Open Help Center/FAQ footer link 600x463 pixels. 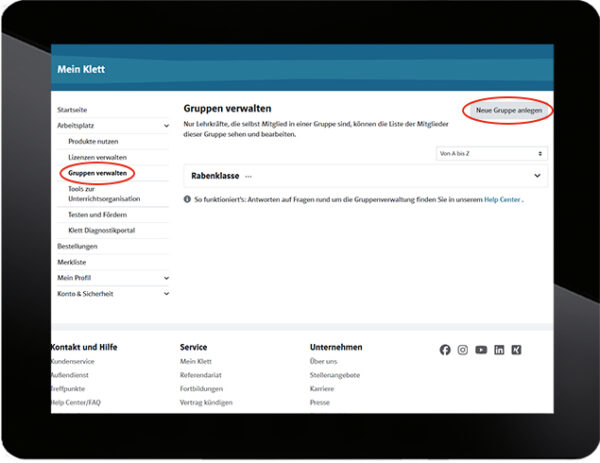75,403
